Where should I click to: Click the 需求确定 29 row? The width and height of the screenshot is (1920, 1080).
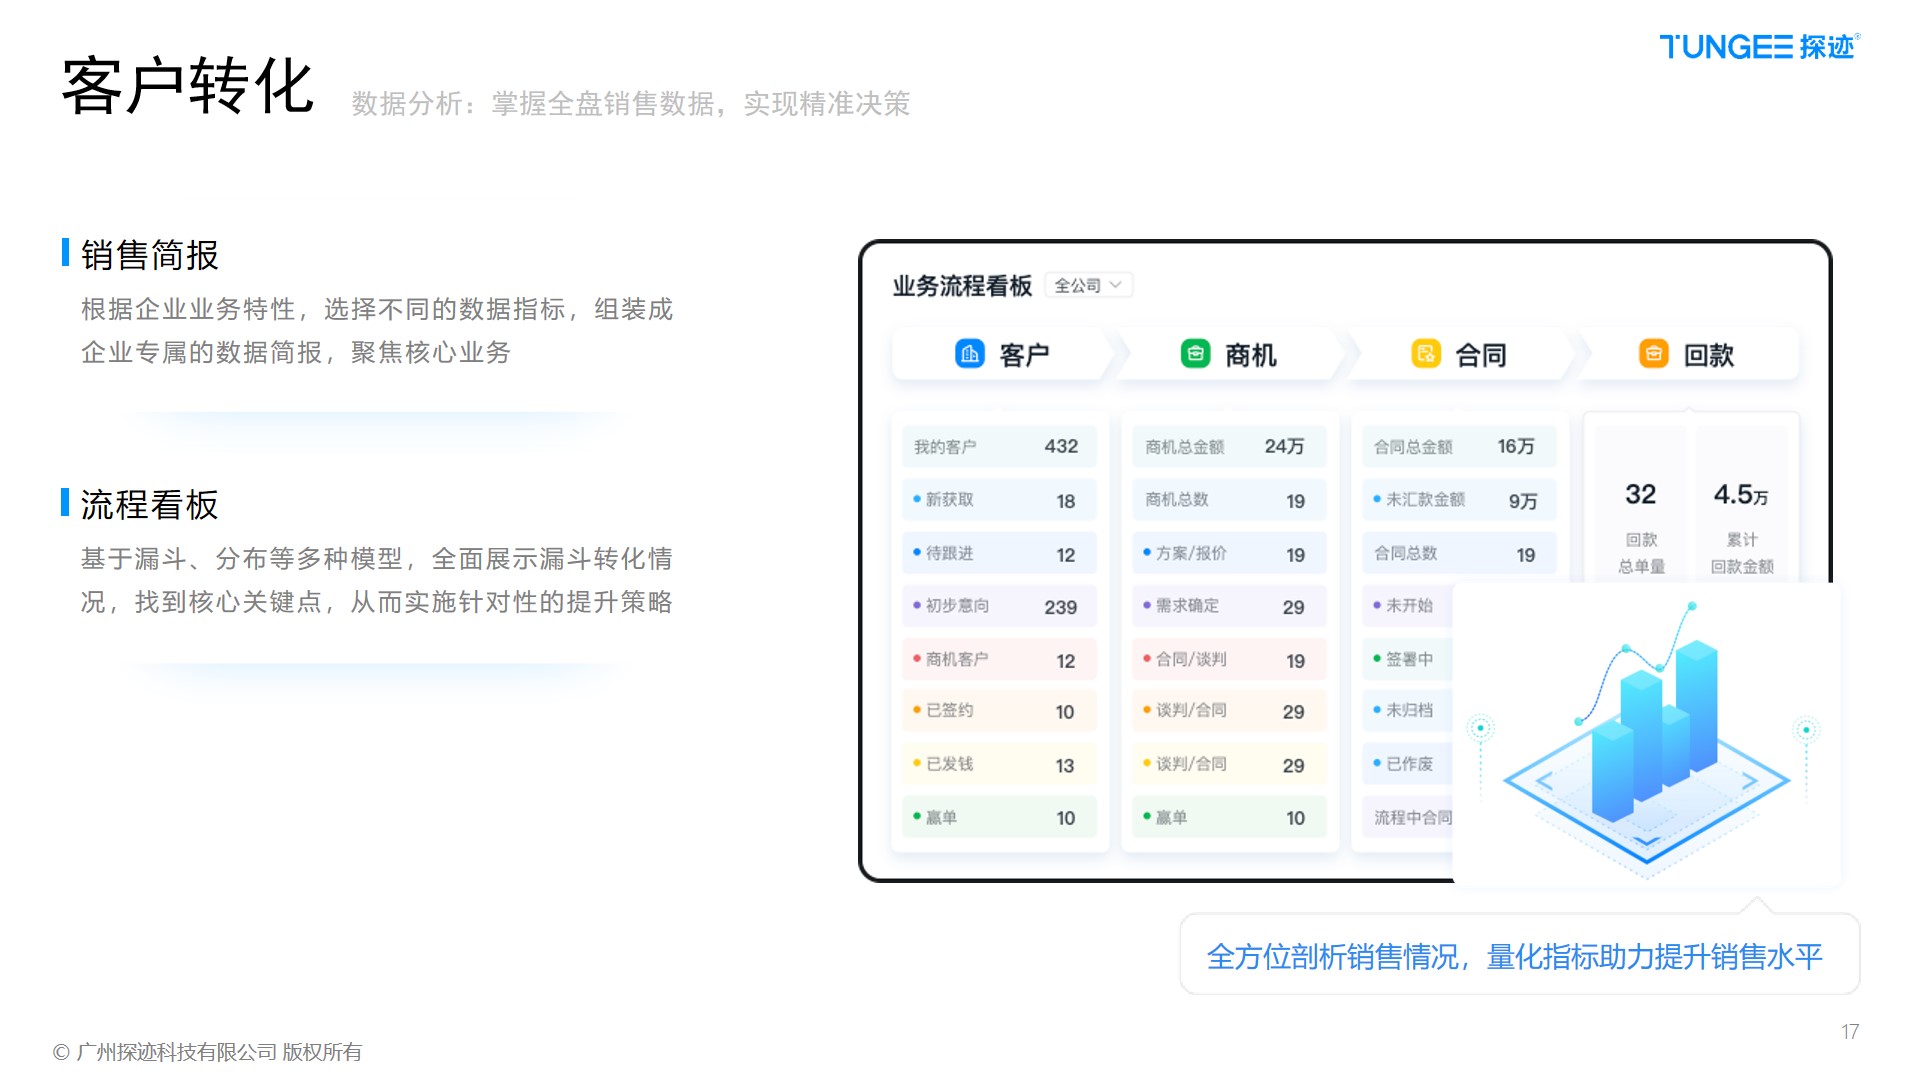click(1228, 606)
